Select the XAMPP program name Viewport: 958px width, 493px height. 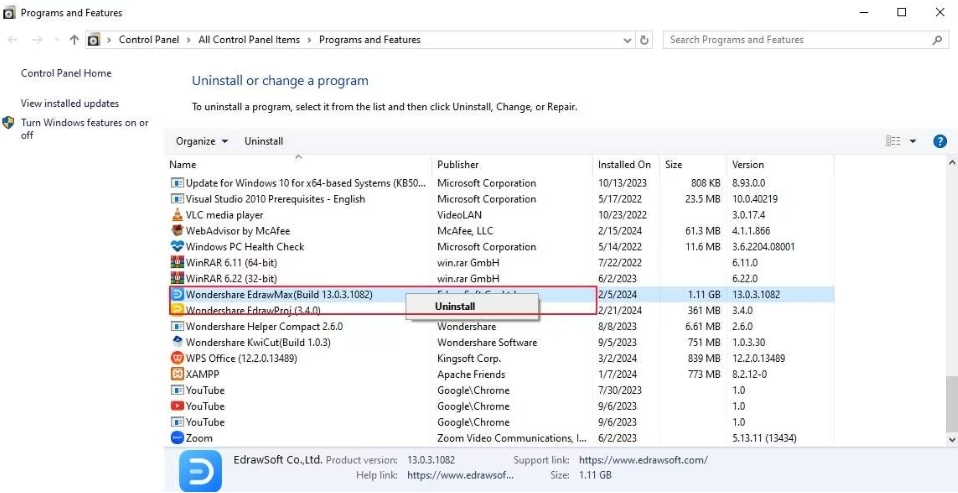[202, 374]
